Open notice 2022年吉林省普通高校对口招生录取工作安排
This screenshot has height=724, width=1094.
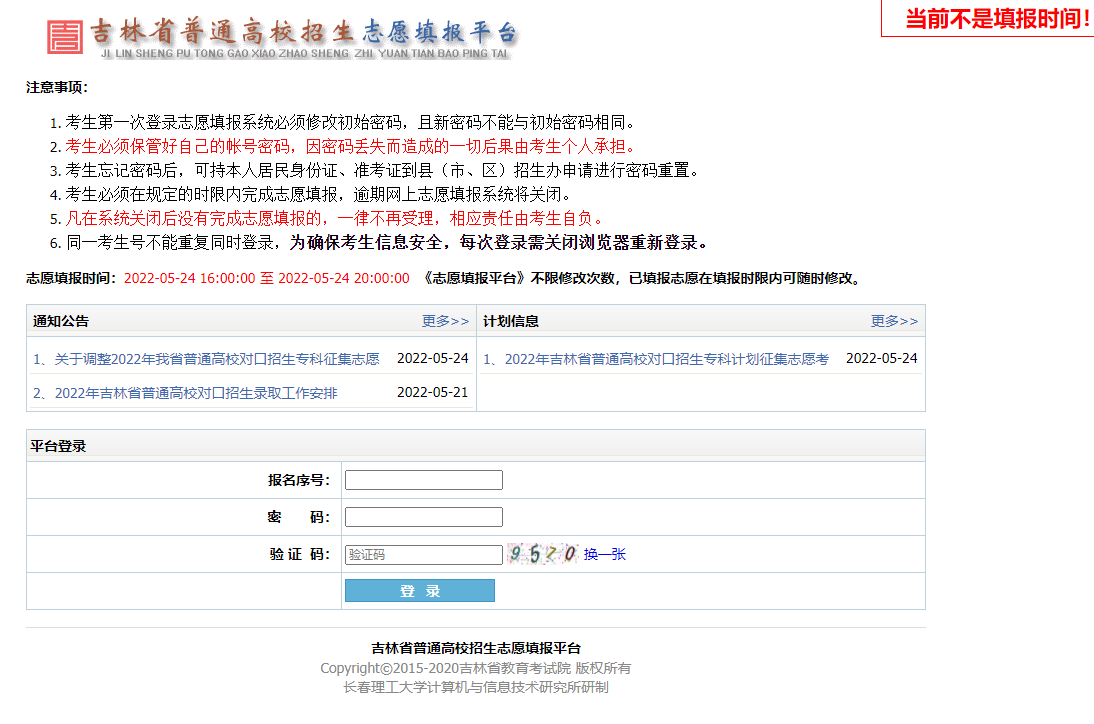pos(185,393)
